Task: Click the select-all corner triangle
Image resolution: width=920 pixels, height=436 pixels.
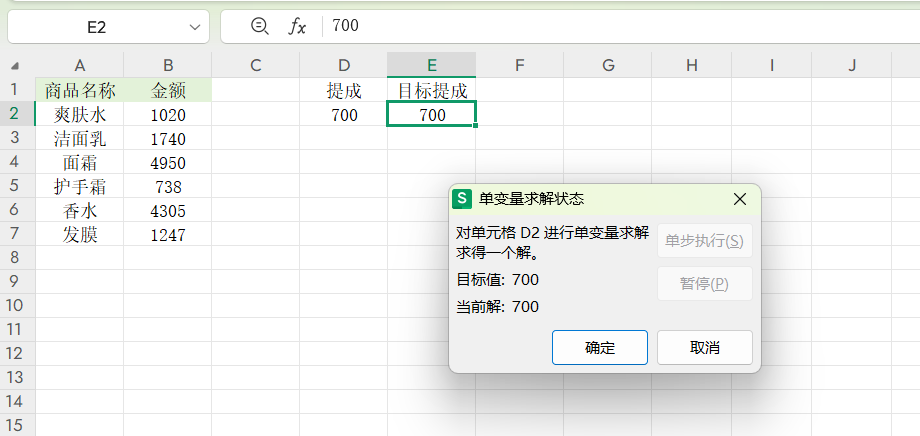Action: coord(15,66)
